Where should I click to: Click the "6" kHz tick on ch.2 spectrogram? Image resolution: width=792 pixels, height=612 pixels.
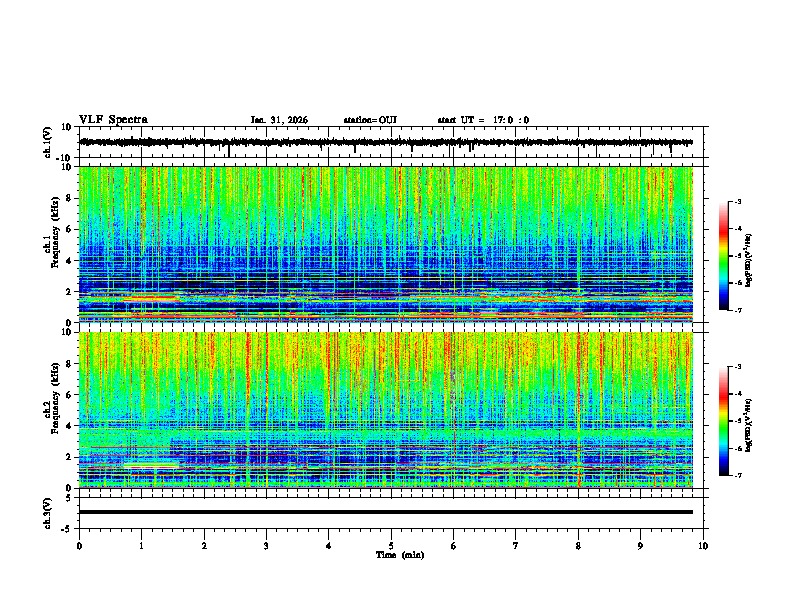69,395
